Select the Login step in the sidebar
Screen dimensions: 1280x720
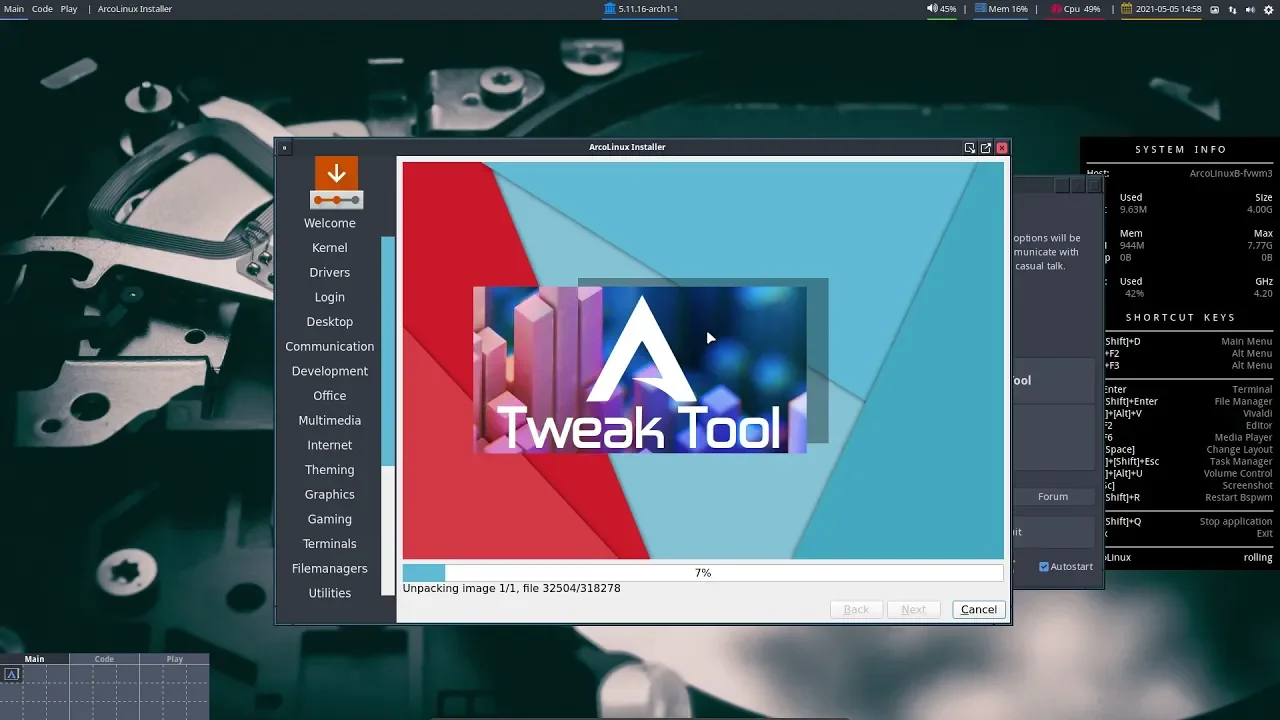(330, 297)
